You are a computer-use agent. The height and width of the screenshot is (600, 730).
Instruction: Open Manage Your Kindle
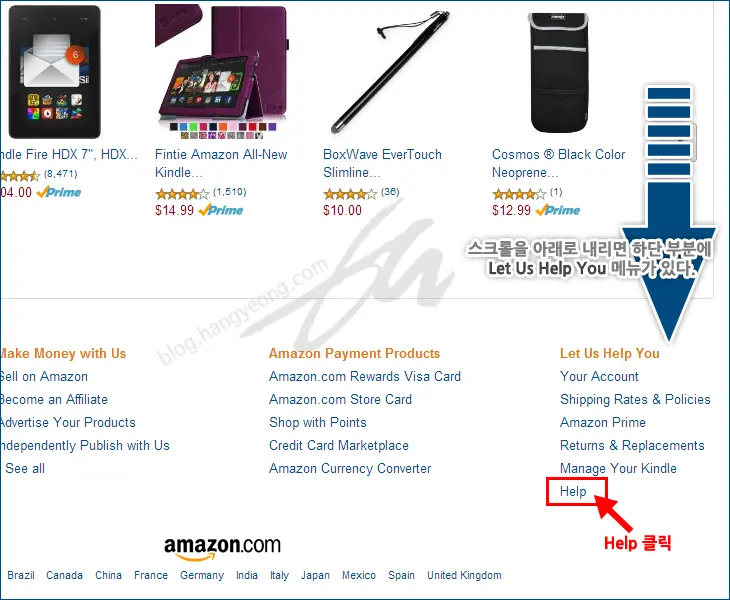point(618,468)
